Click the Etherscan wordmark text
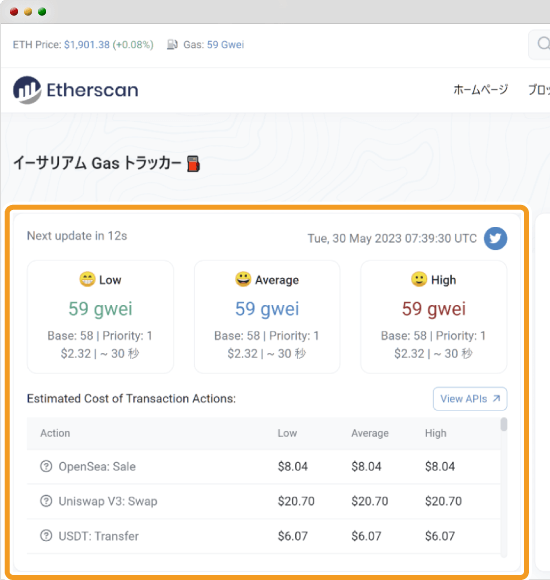 pyautogui.click(x=92, y=90)
